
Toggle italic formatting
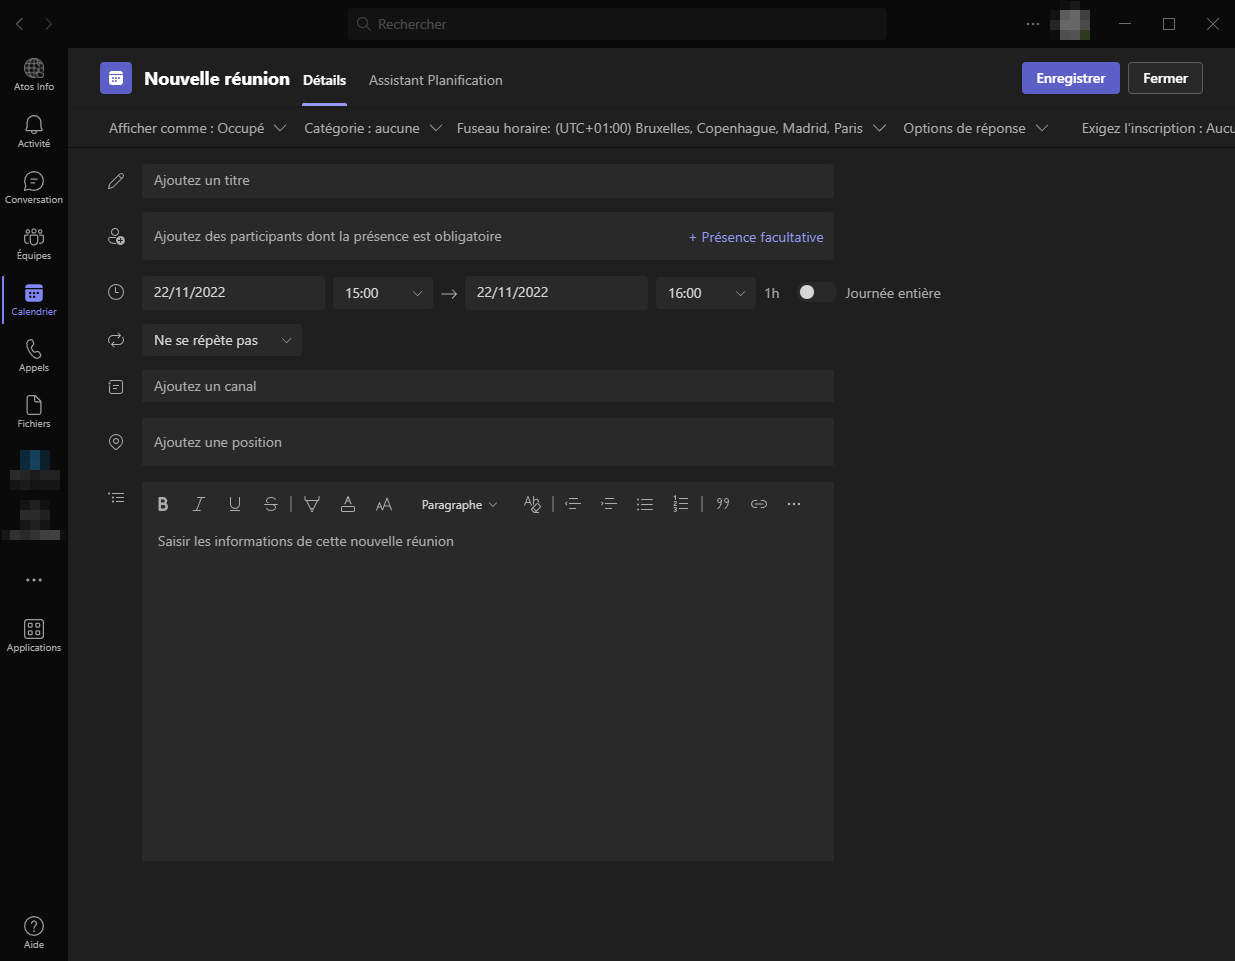pos(199,504)
